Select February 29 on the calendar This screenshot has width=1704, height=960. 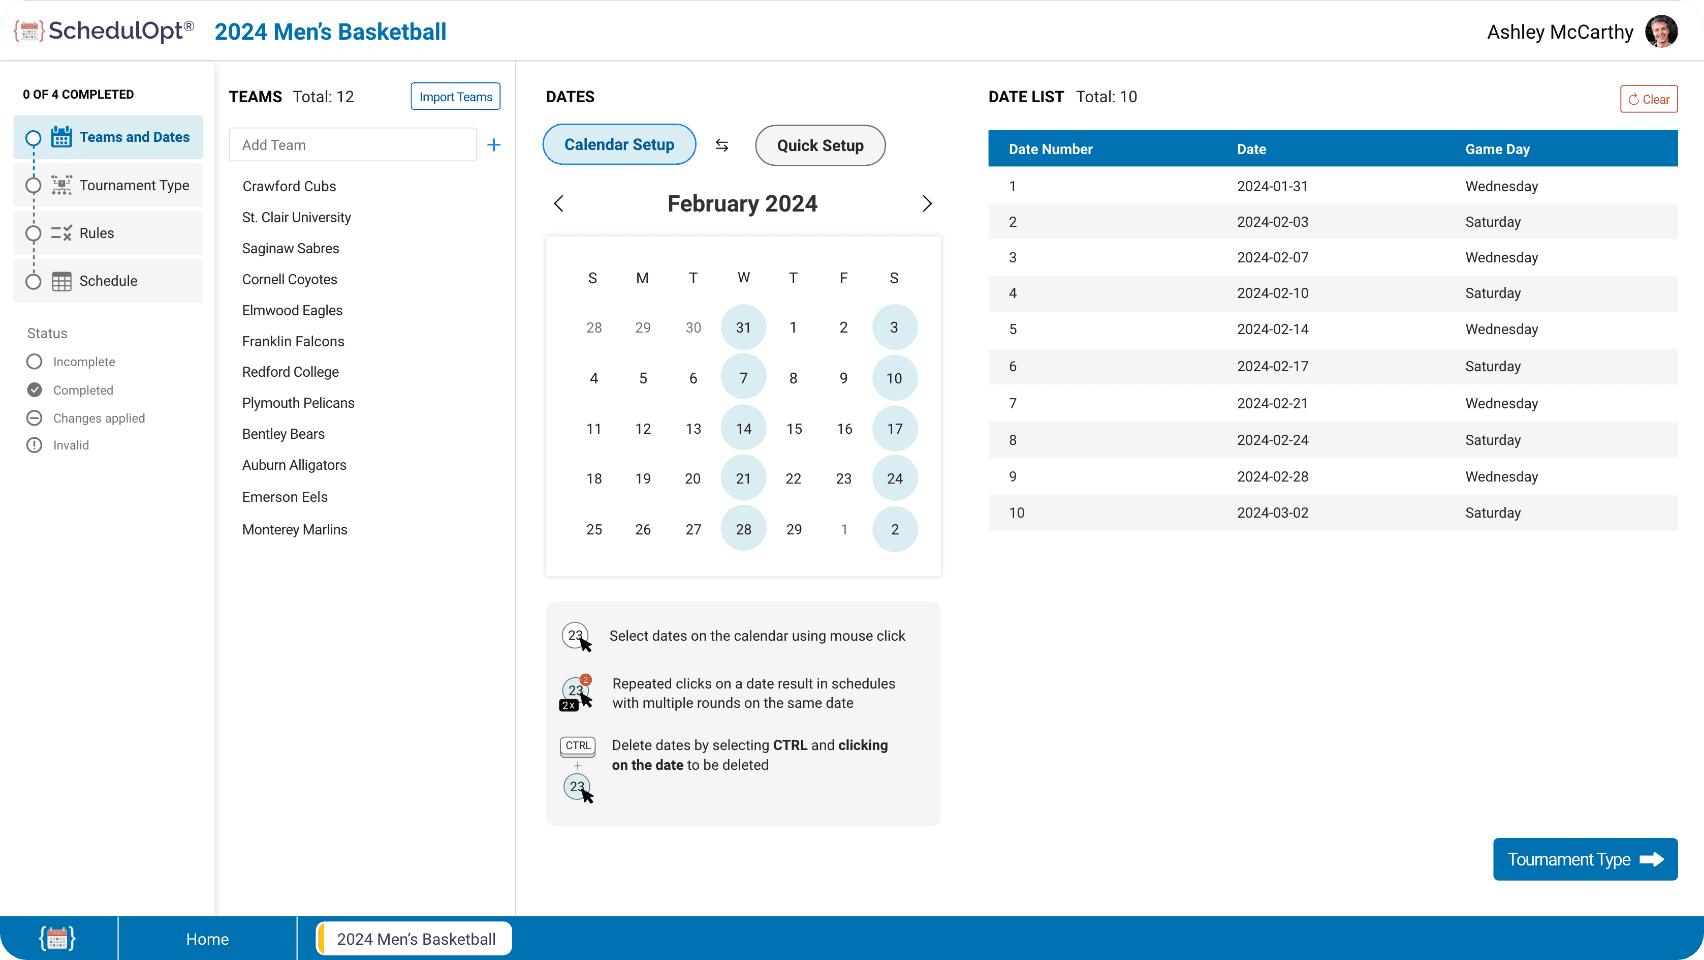tap(794, 529)
